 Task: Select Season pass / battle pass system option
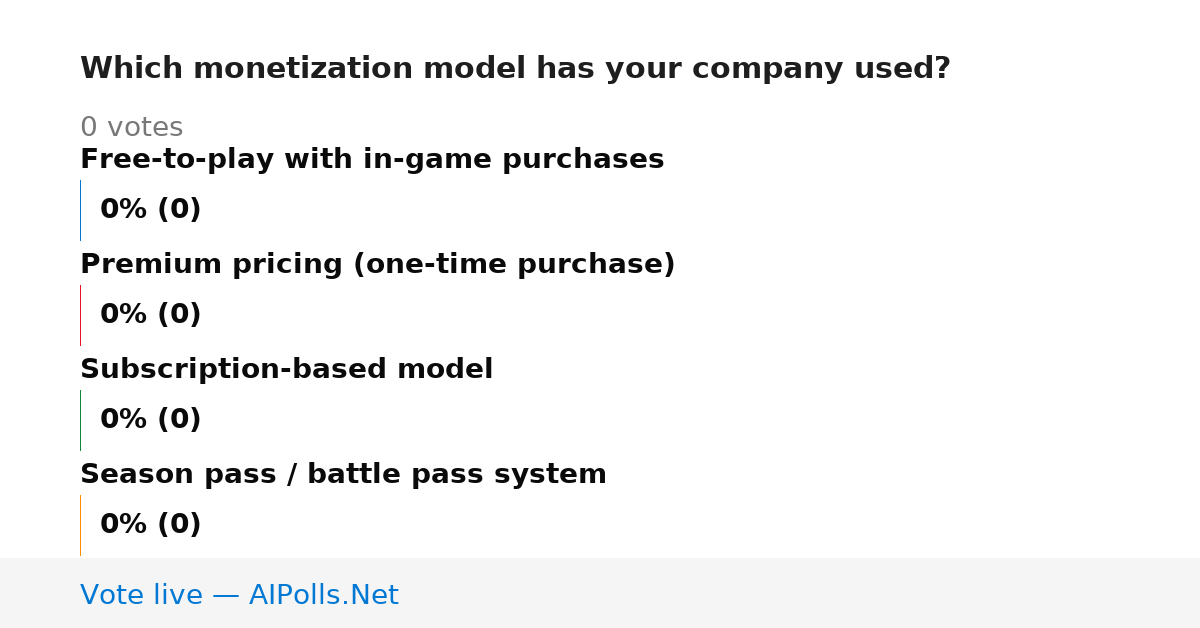tap(343, 475)
